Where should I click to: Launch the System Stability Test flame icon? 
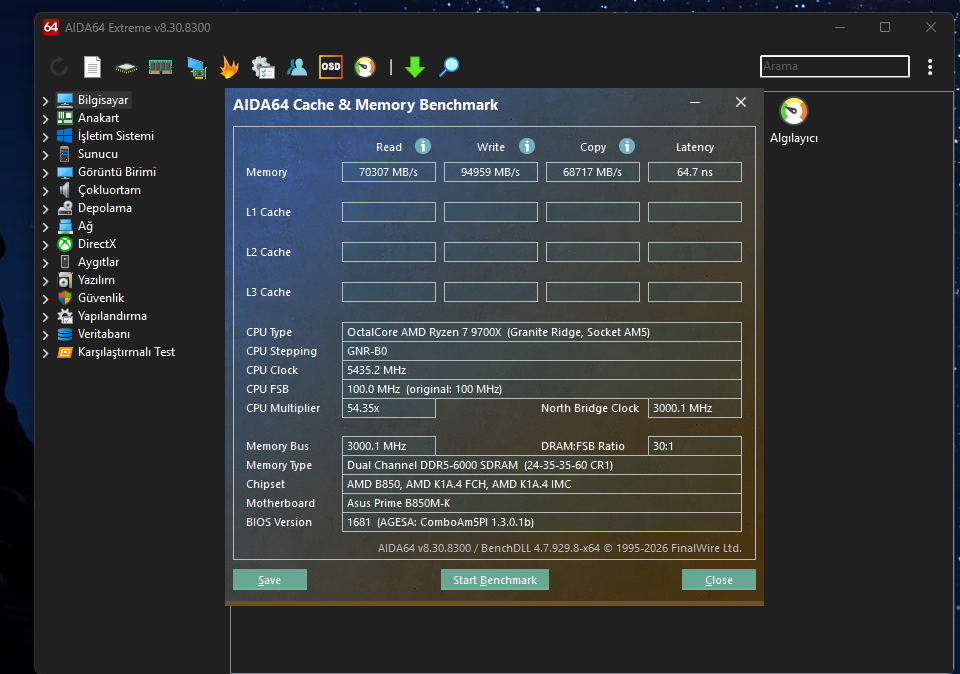click(x=229, y=67)
